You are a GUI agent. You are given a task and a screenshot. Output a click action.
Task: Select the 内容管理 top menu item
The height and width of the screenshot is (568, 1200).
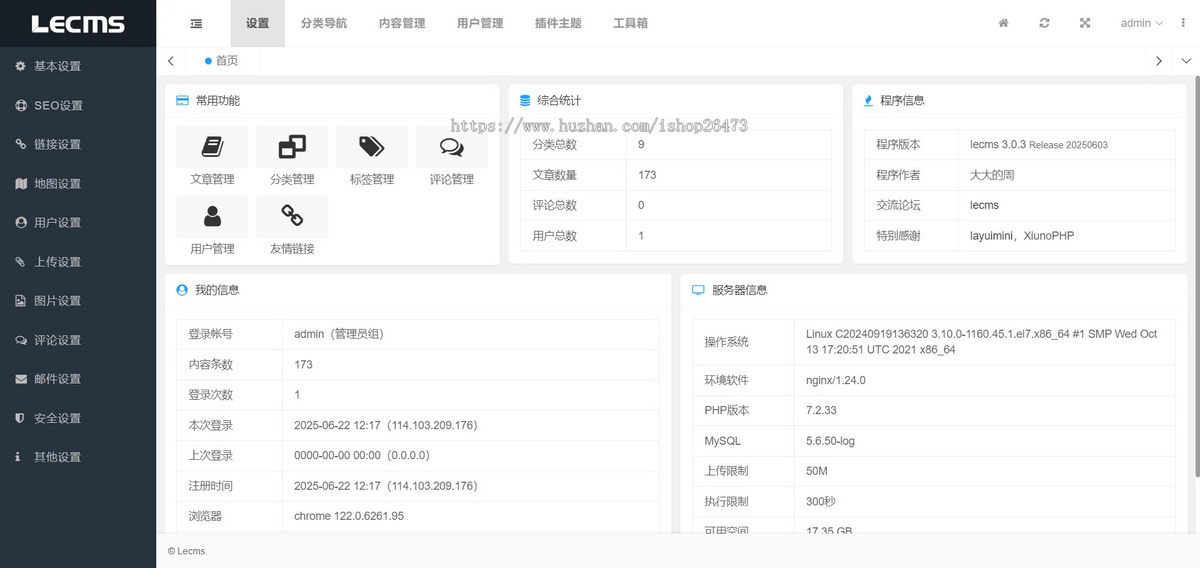click(402, 23)
